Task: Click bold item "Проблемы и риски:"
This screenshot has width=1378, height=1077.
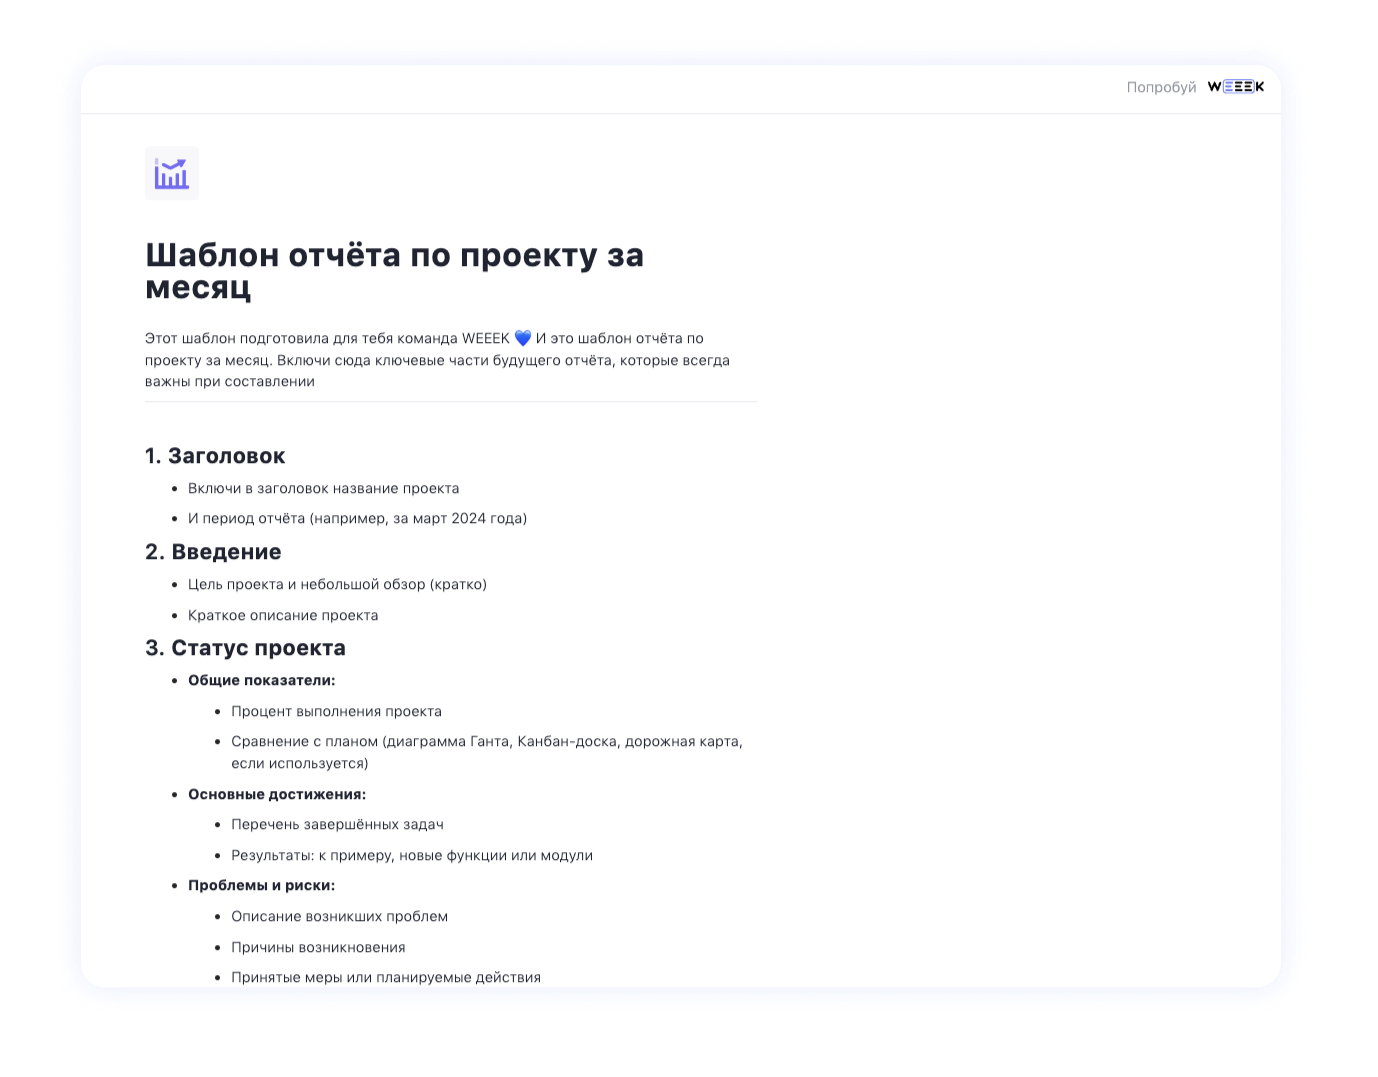Action: coord(261,886)
